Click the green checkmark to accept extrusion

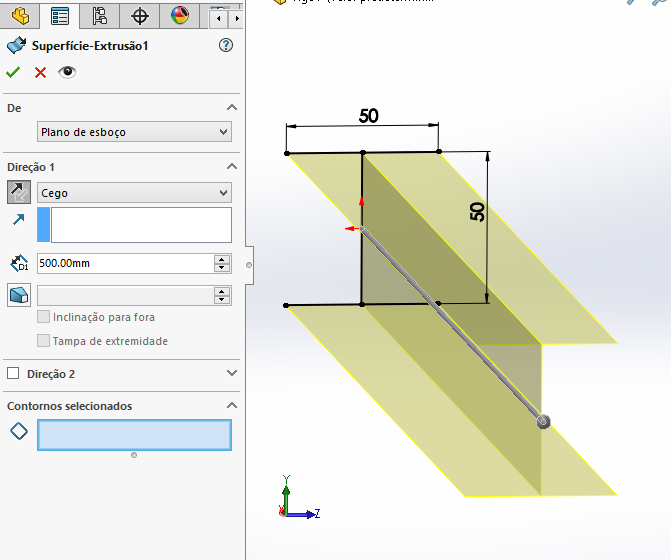tap(13, 72)
